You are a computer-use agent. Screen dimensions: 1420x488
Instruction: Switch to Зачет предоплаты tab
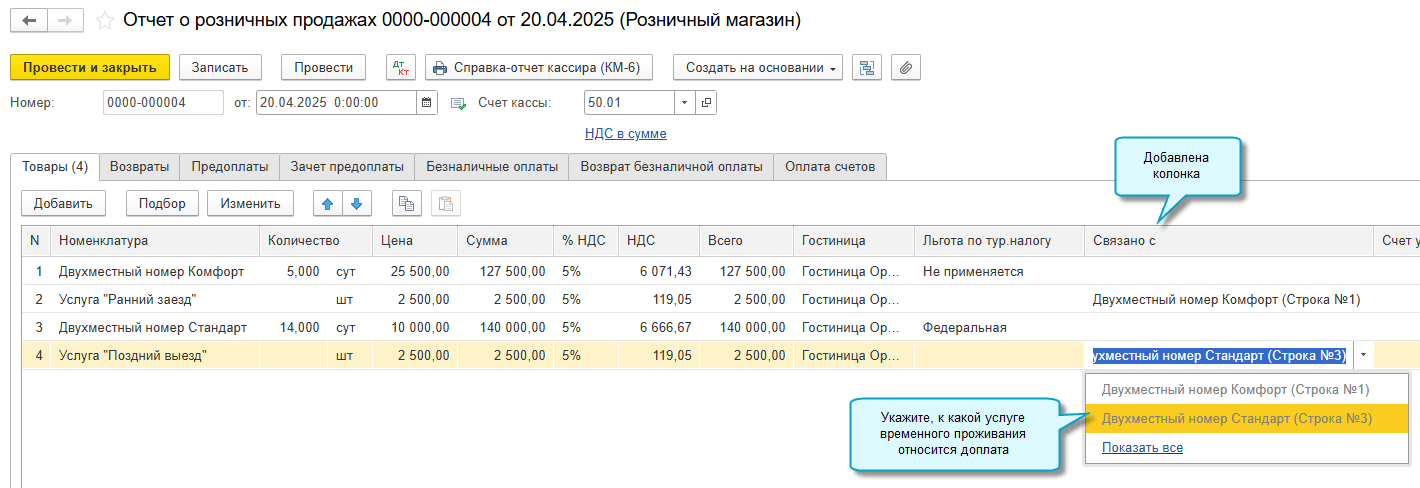[347, 167]
